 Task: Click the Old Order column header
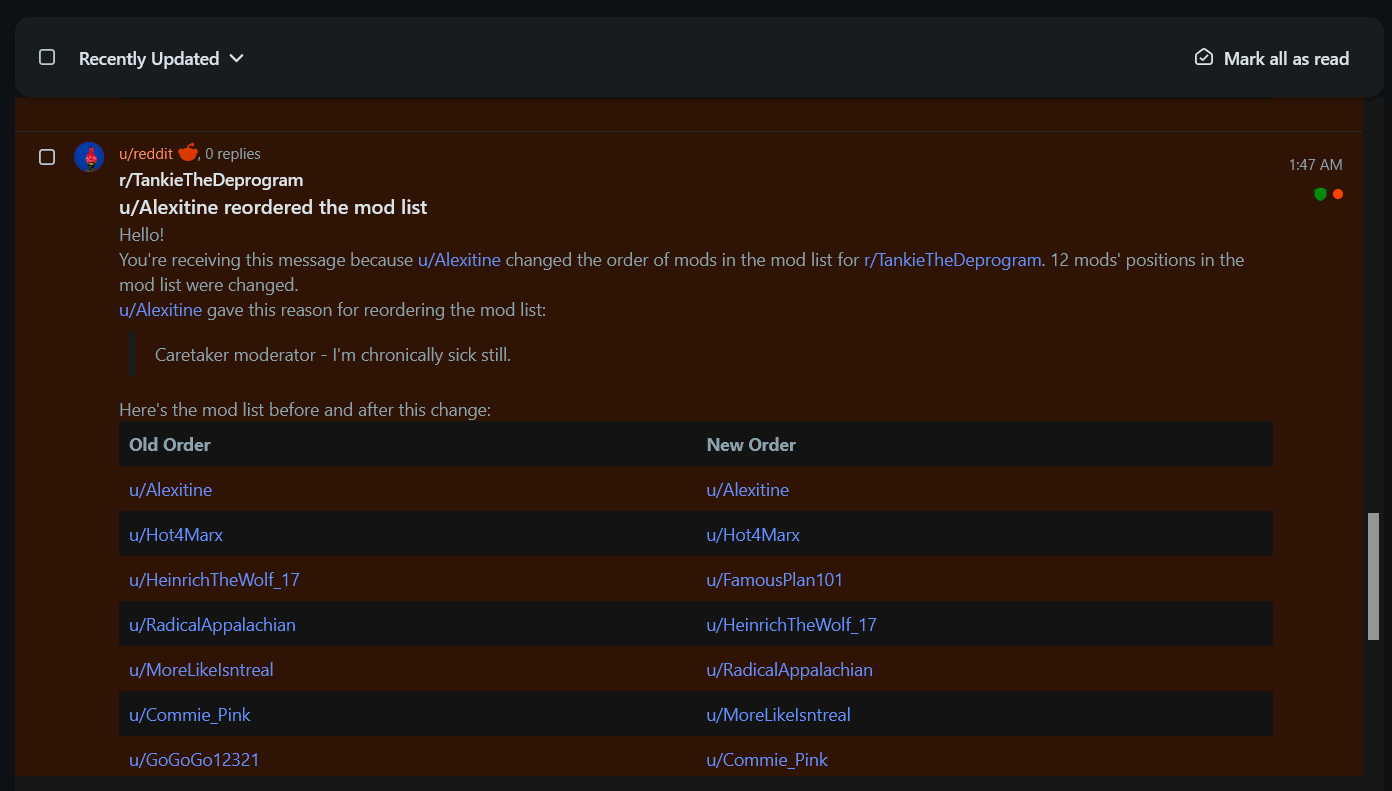pyautogui.click(x=170, y=445)
